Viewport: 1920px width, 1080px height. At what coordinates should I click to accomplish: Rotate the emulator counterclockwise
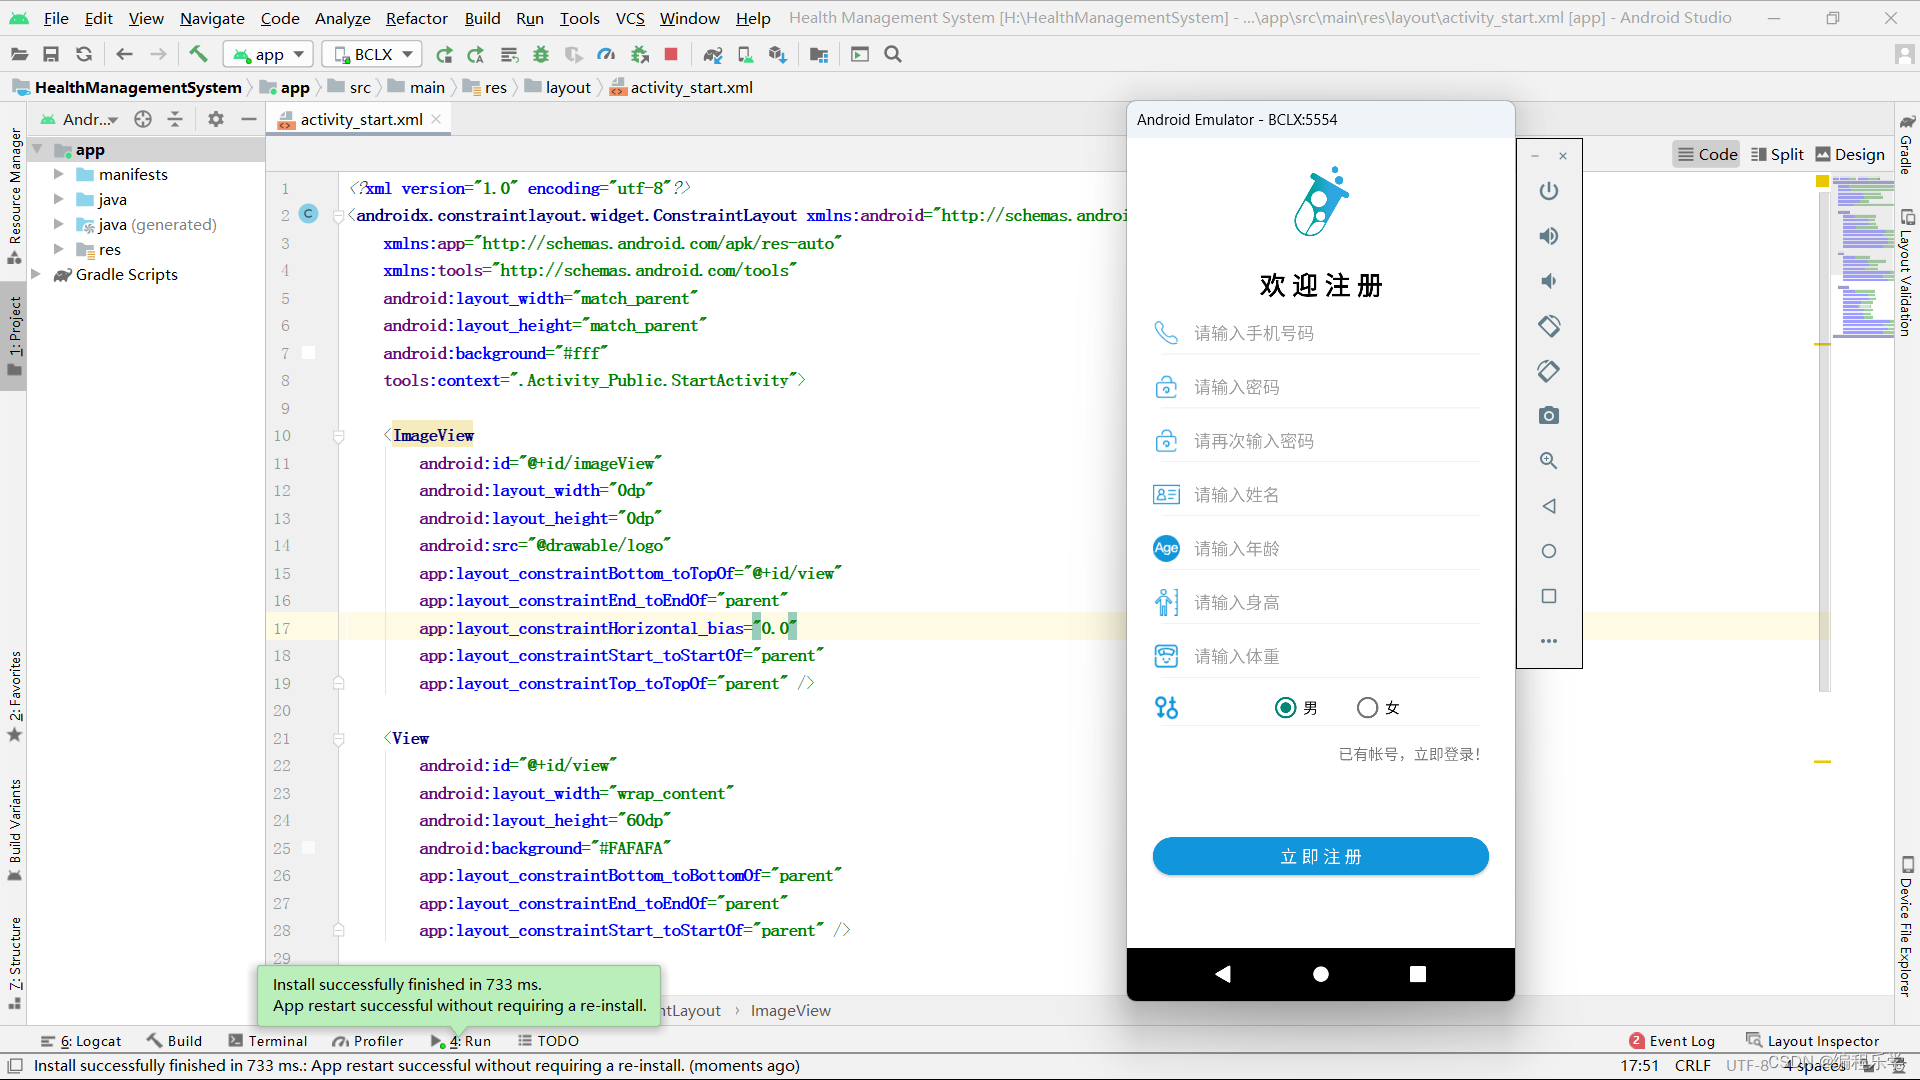(x=1549, y=326)
